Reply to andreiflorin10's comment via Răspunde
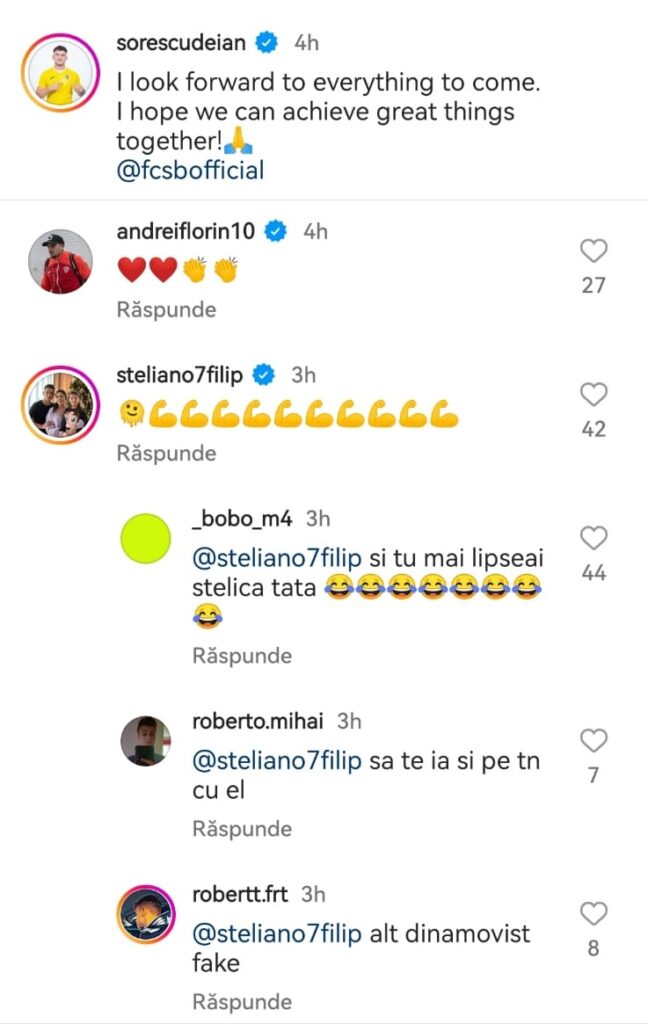 (166, 310)
